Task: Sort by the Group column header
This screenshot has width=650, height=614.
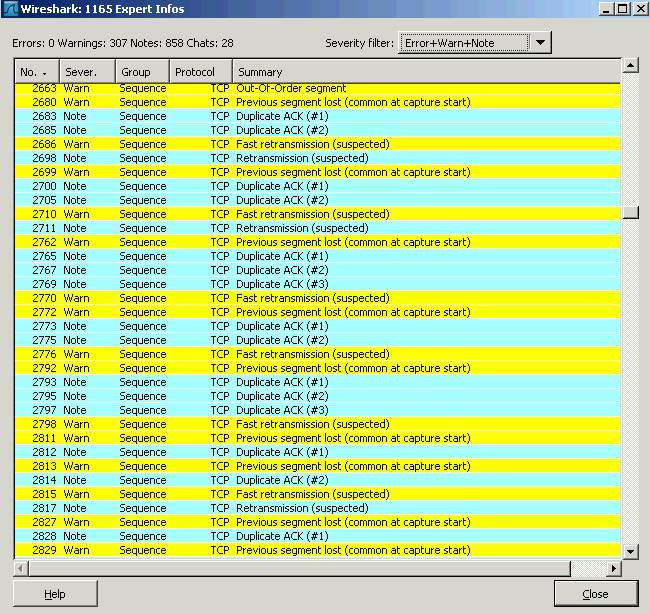Action: [143, 72]
